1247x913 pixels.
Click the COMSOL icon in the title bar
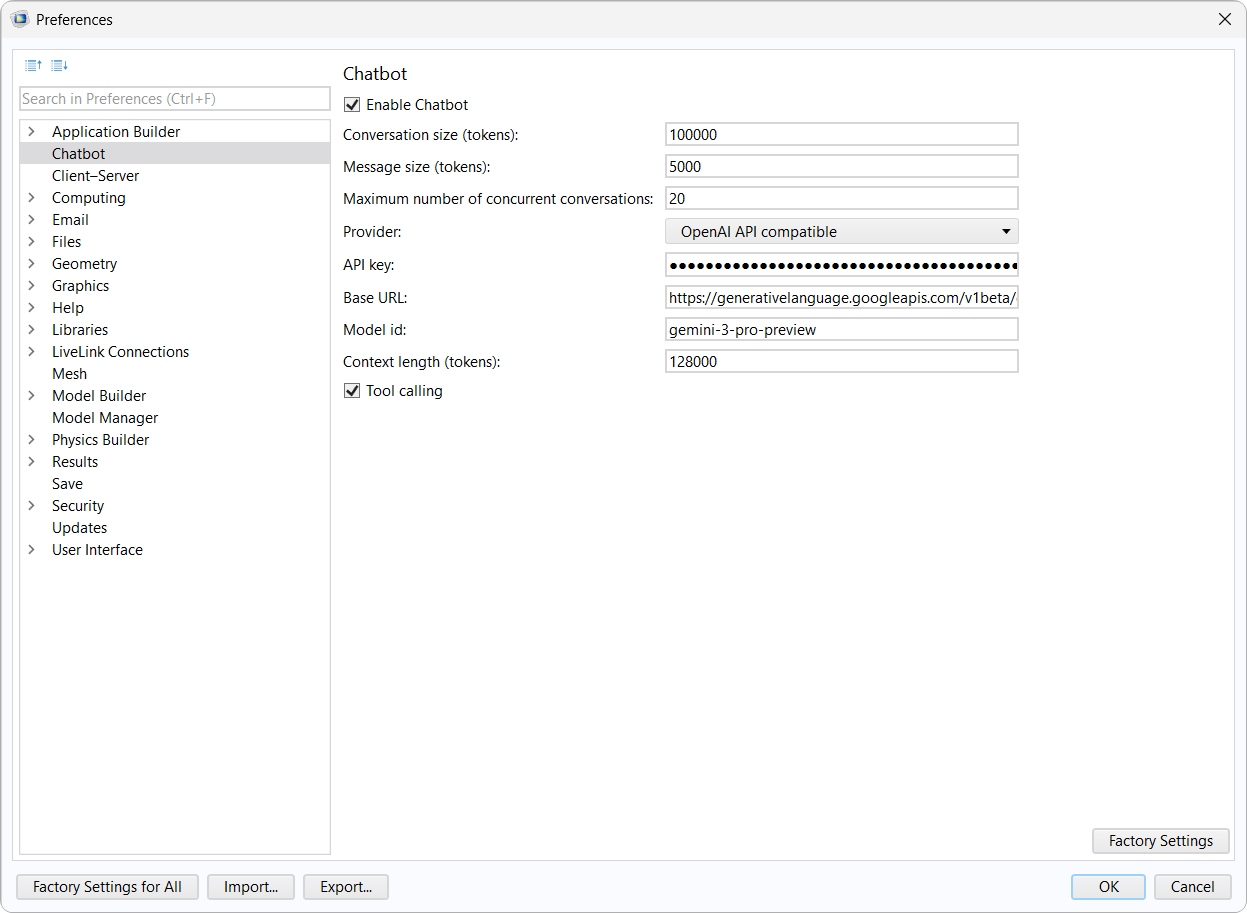pos(19,19)
